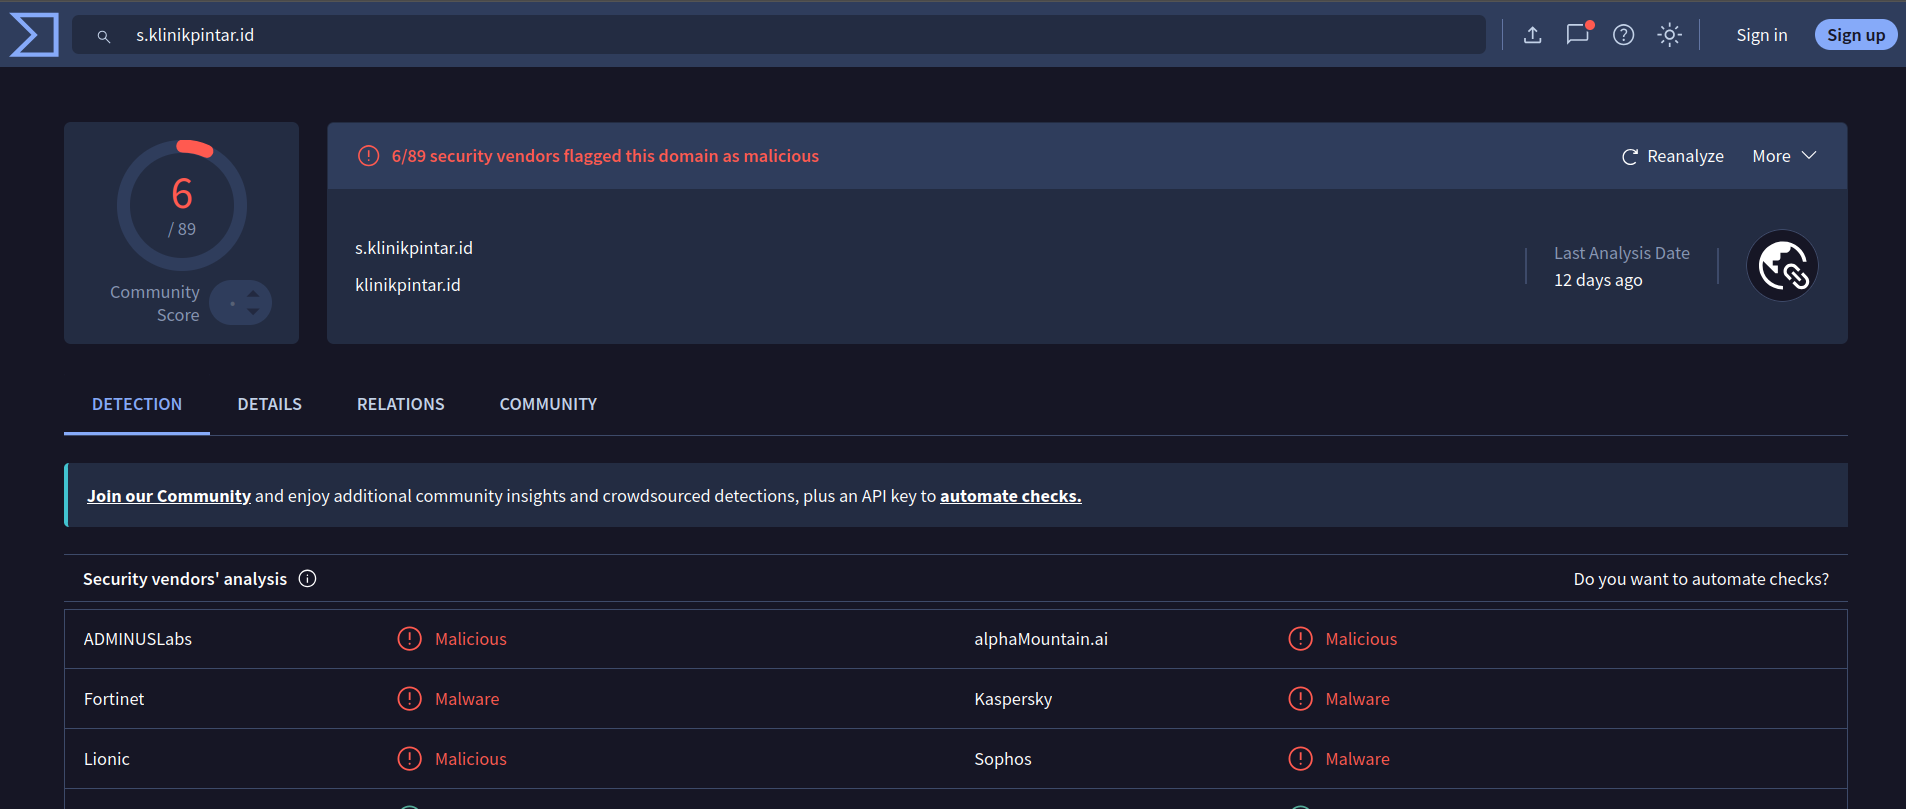
Task: Switch to the DETECTION tab
Action: click(x=137, y=404)
